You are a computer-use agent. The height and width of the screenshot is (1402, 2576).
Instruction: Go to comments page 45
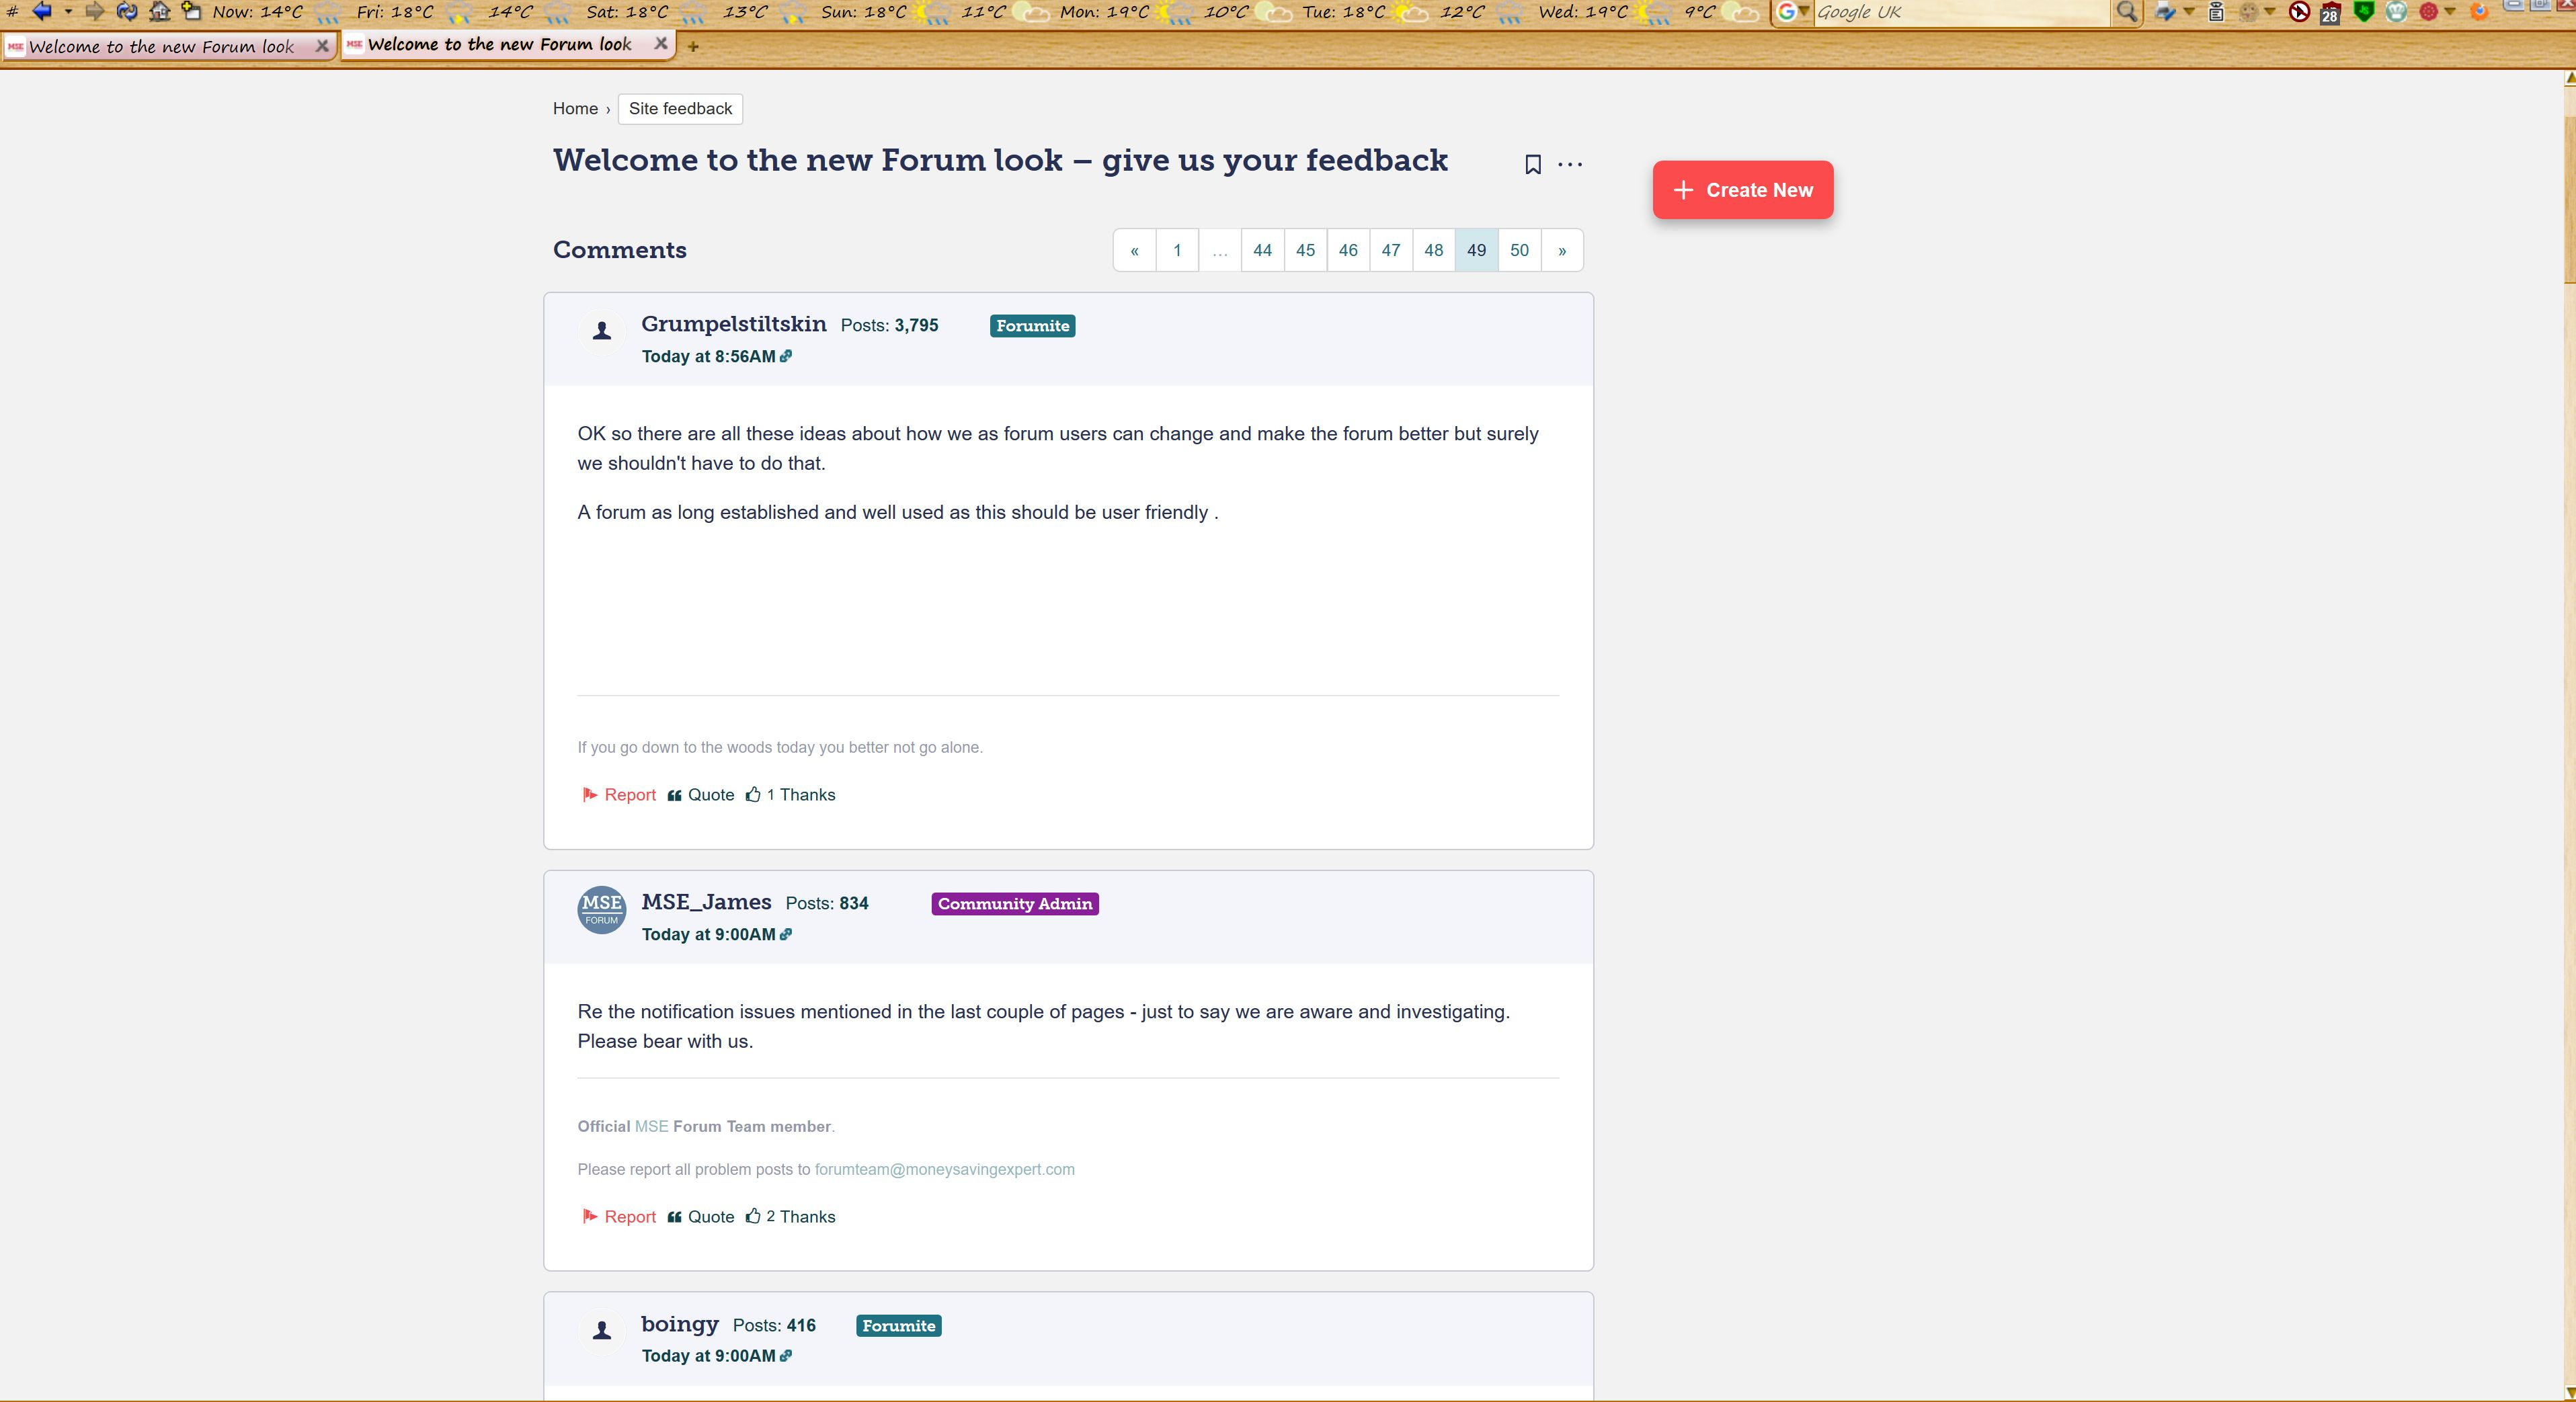[x=1306, y=250]
